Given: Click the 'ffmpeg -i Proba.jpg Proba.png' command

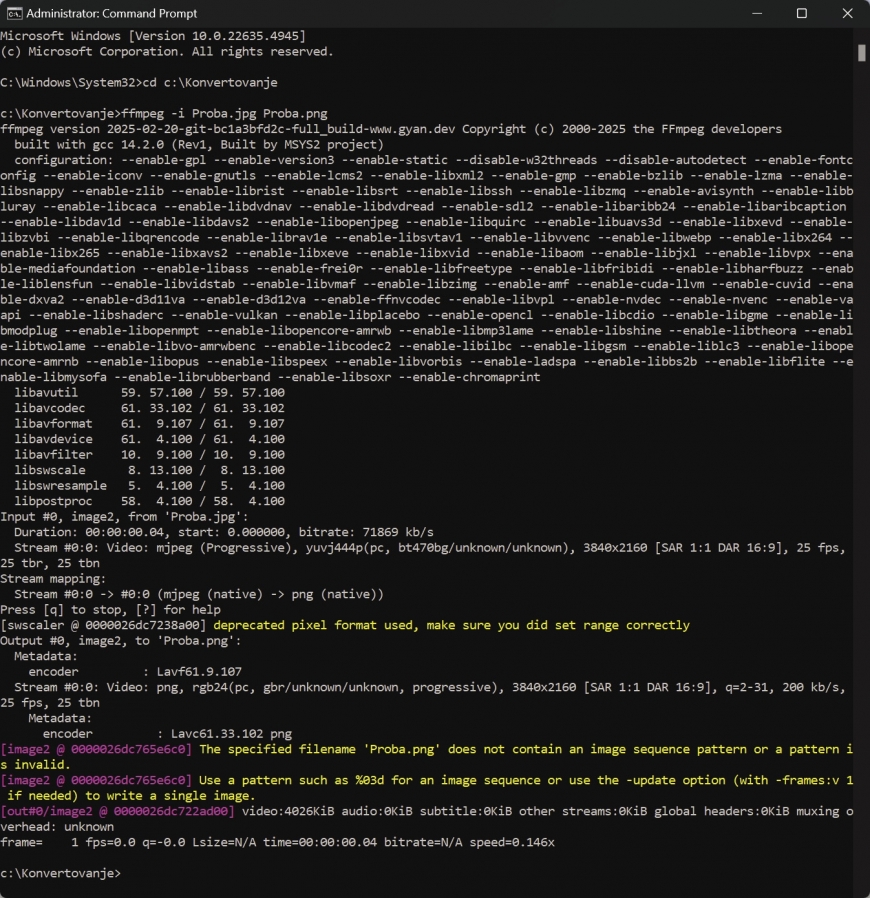Looking at the screenshot, I should [225, 113].
